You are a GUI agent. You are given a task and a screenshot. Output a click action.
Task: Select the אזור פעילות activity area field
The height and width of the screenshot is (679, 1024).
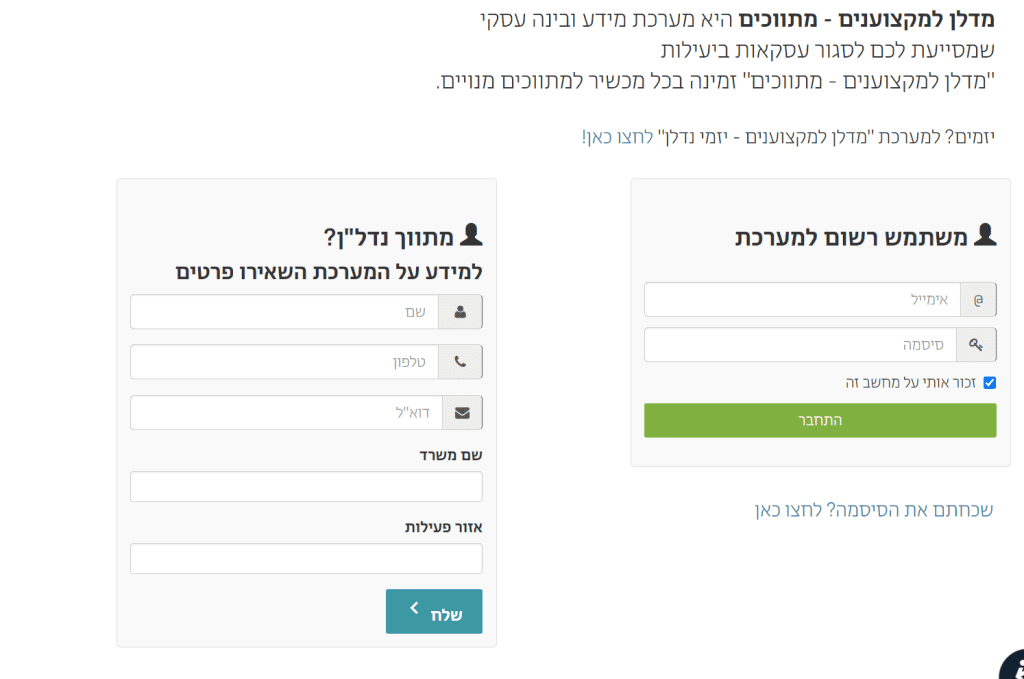[x=306, y=559]
